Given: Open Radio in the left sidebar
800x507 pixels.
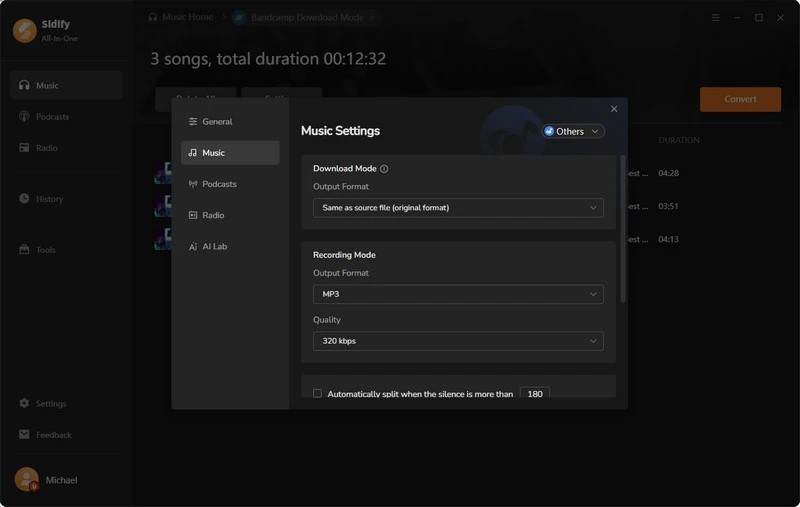Looking at the screenshot, I should (66, 147).
